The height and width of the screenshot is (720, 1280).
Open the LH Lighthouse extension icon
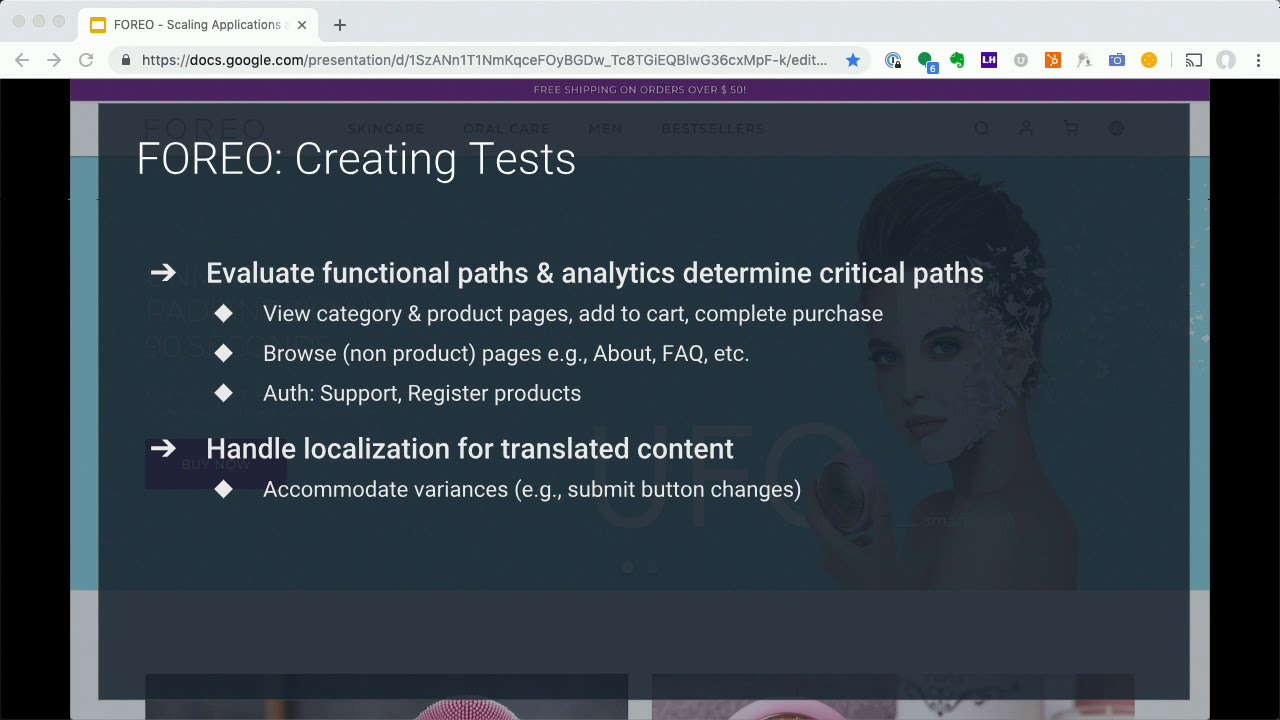(989, 60)
